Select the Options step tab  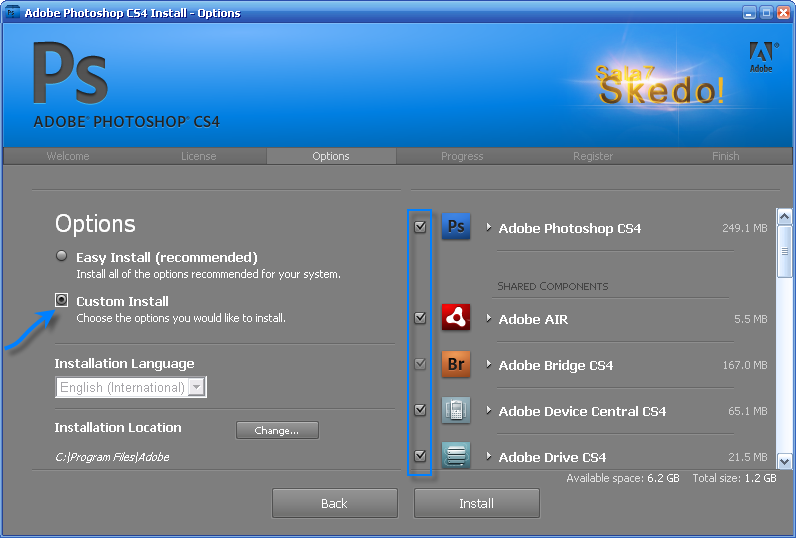(331, 156)
